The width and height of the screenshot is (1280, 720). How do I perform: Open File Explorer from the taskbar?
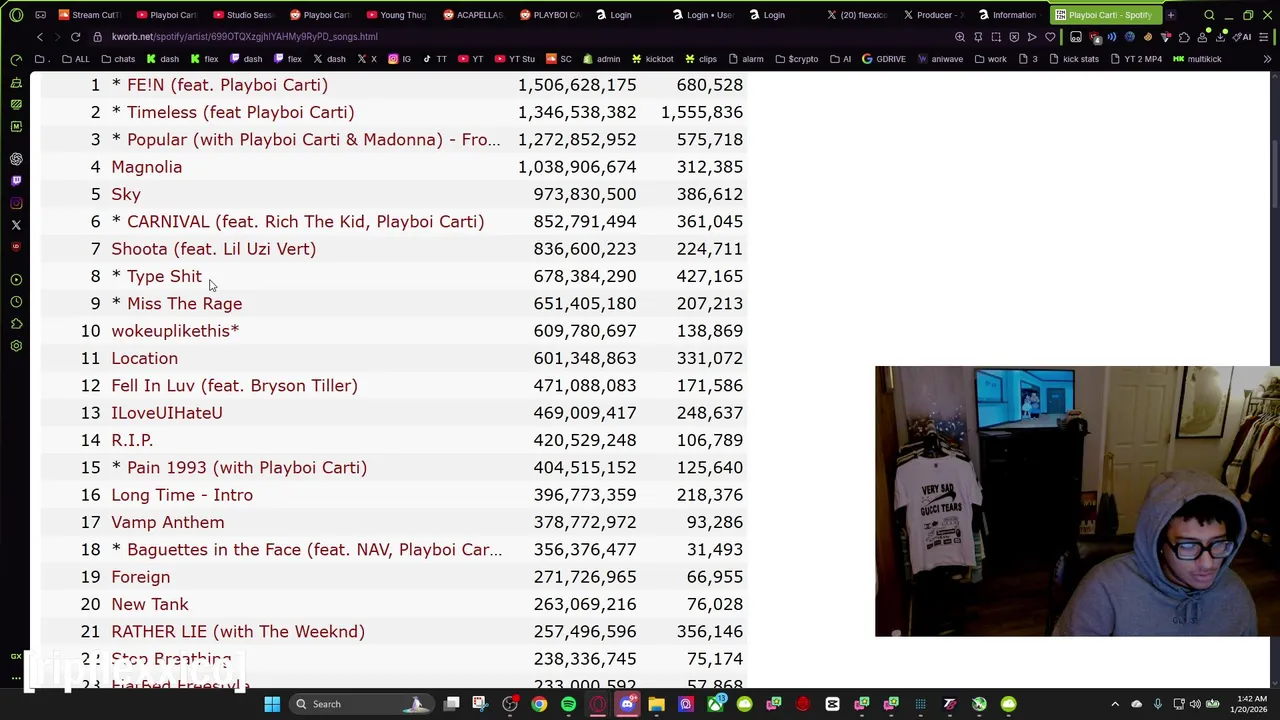tap(656, 704)
